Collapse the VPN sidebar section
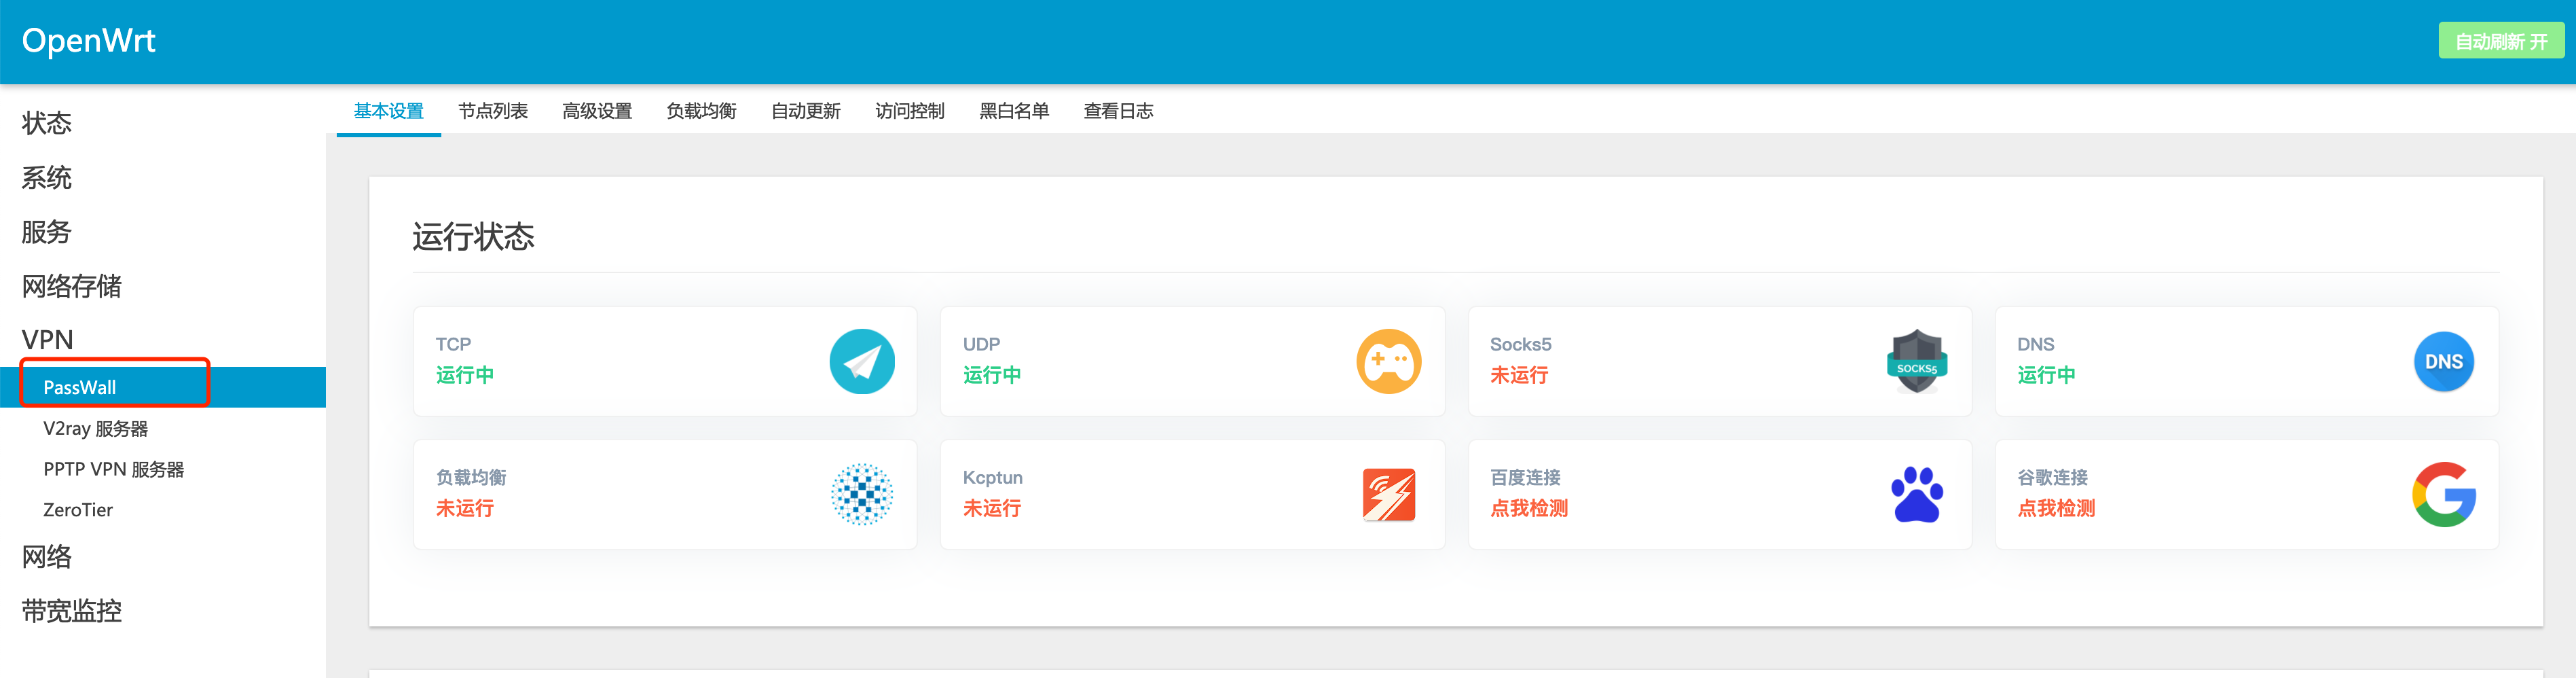 [x=48, y=340]
